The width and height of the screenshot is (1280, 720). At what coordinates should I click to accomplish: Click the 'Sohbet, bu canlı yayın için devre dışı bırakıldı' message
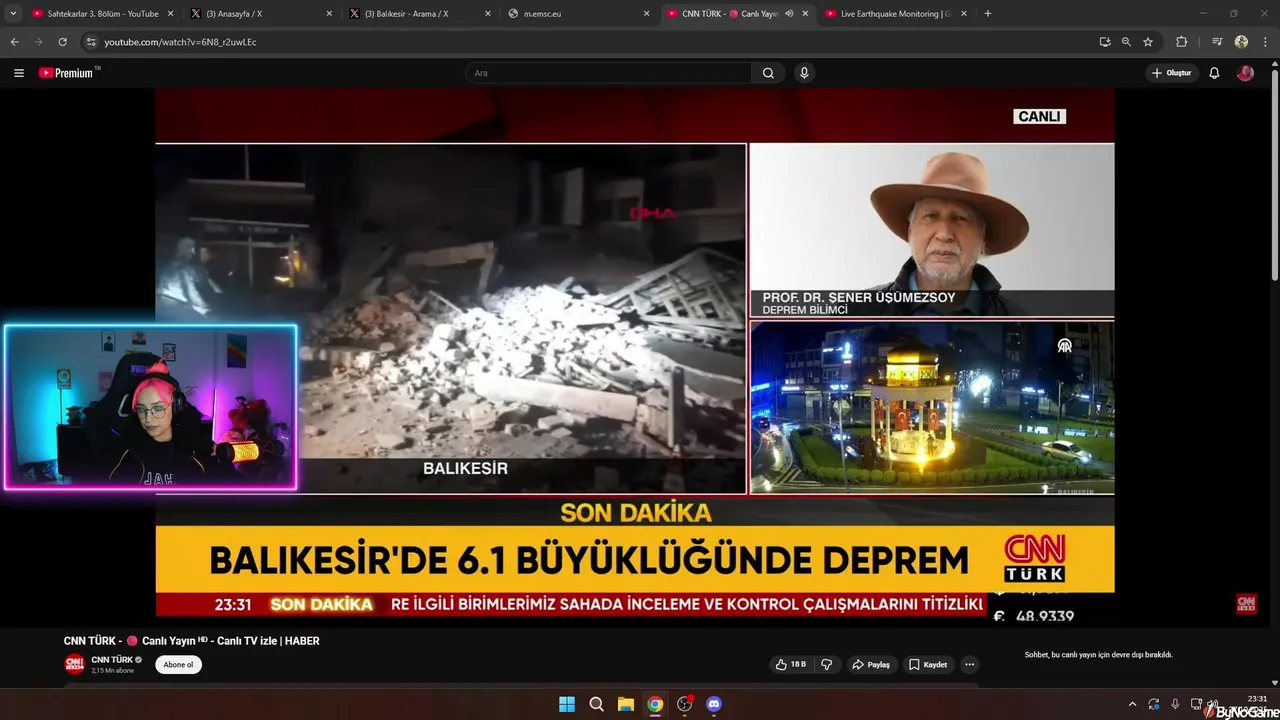[1098, 655]
